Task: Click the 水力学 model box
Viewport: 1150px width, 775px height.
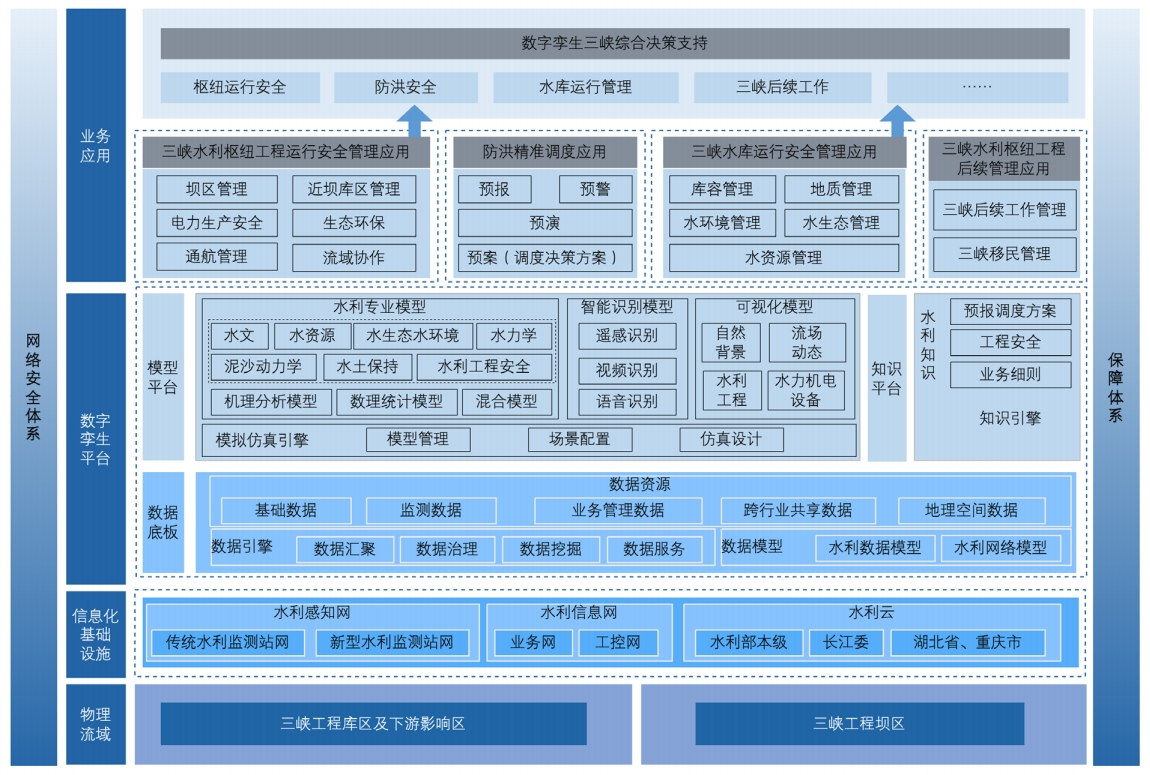Action: click(x=513, y=336)
